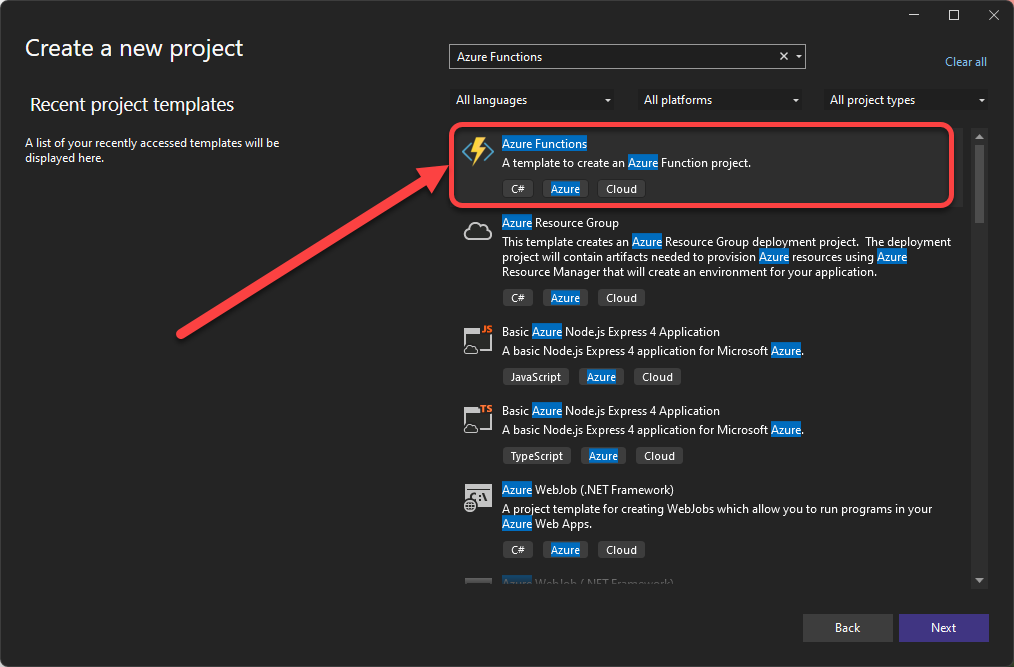Screen dimensions: 1014x667
Task: Expand the All platforms filter dropdown
Action: [720, 100]
